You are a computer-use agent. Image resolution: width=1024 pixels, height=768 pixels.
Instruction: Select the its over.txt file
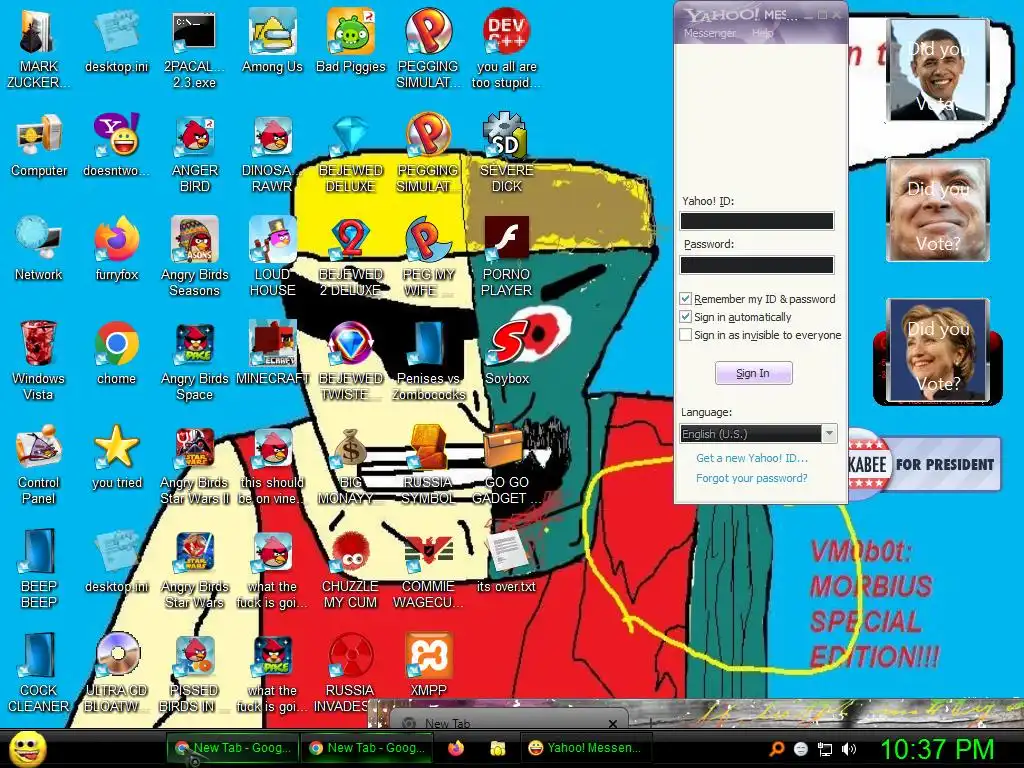pyautogui.click(x=506, y=561)
